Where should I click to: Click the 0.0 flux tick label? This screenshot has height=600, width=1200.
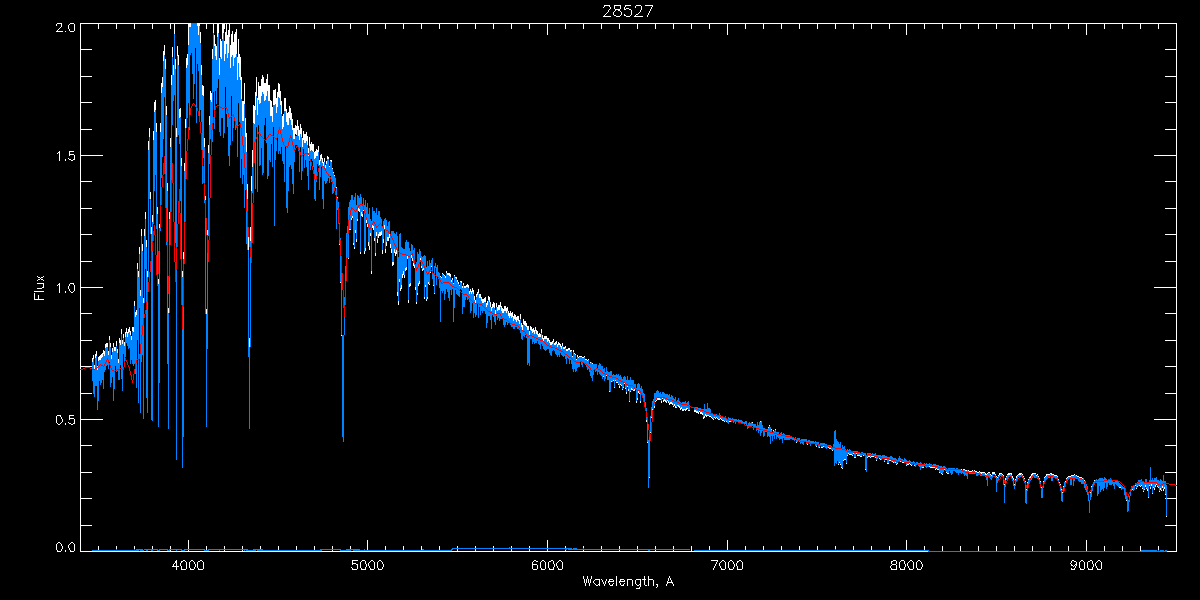coord(66,547)
